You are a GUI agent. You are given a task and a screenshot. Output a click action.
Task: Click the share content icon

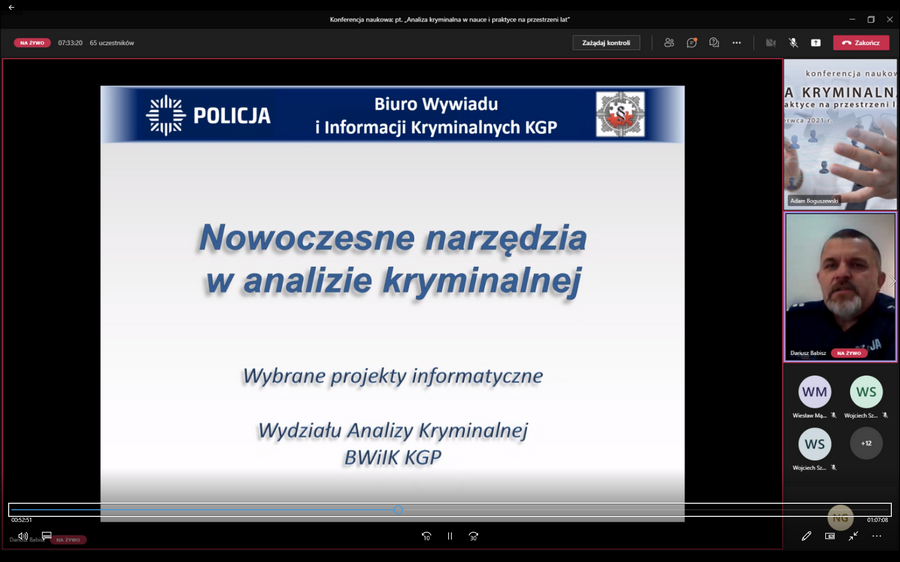coord(815,43)
